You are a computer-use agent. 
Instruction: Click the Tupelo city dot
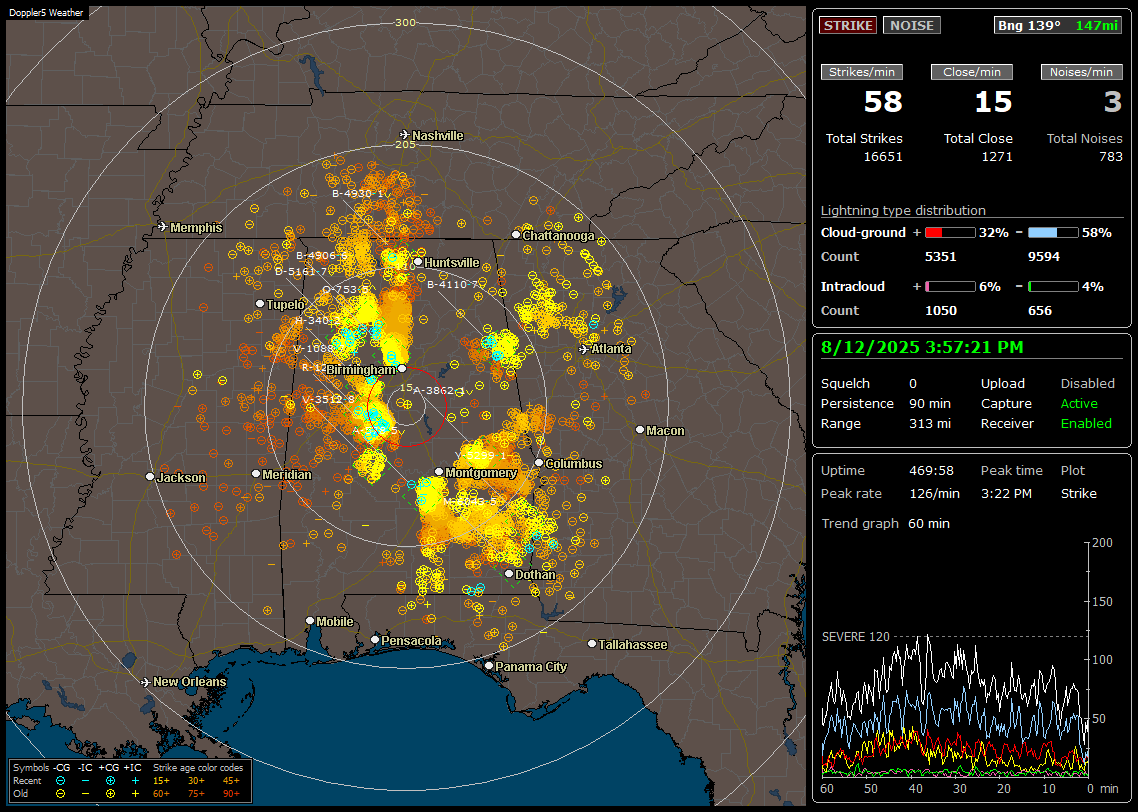[260, 303]
